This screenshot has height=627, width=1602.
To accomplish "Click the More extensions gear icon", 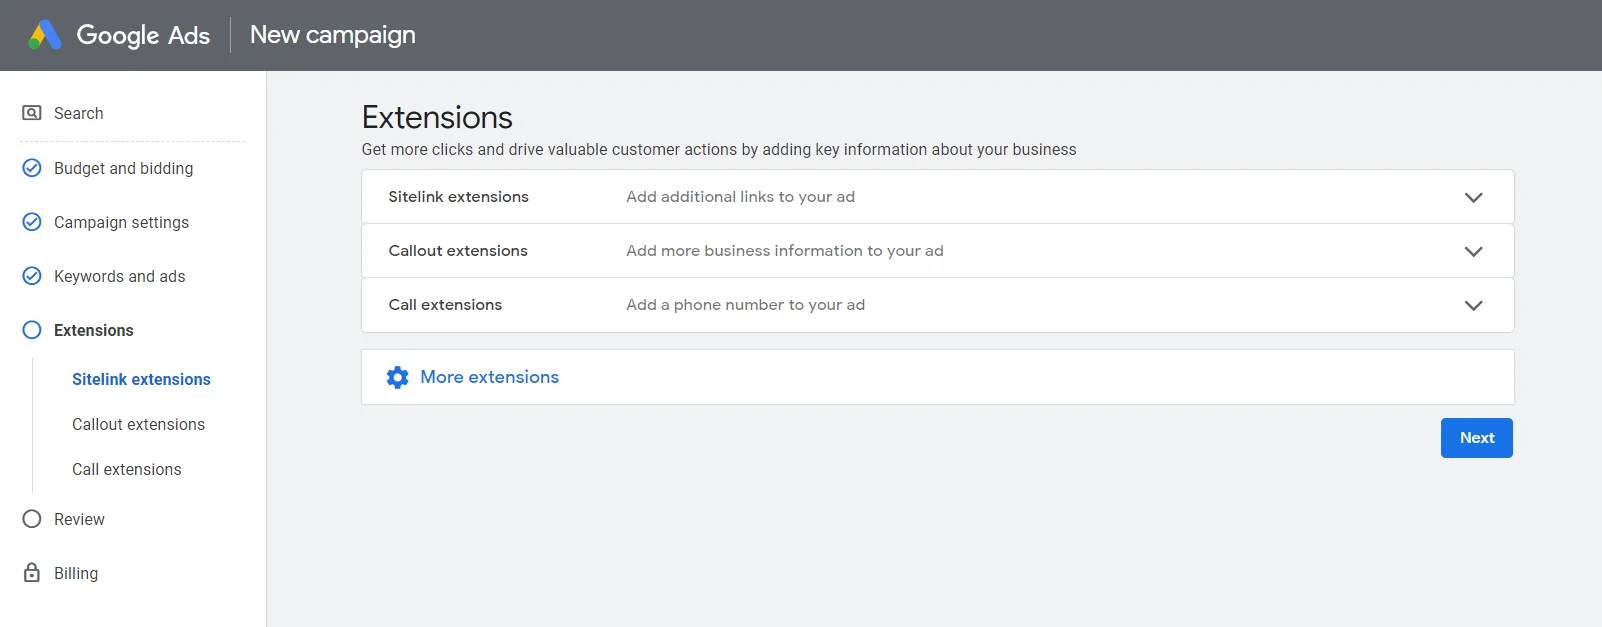I will point(397,377).
